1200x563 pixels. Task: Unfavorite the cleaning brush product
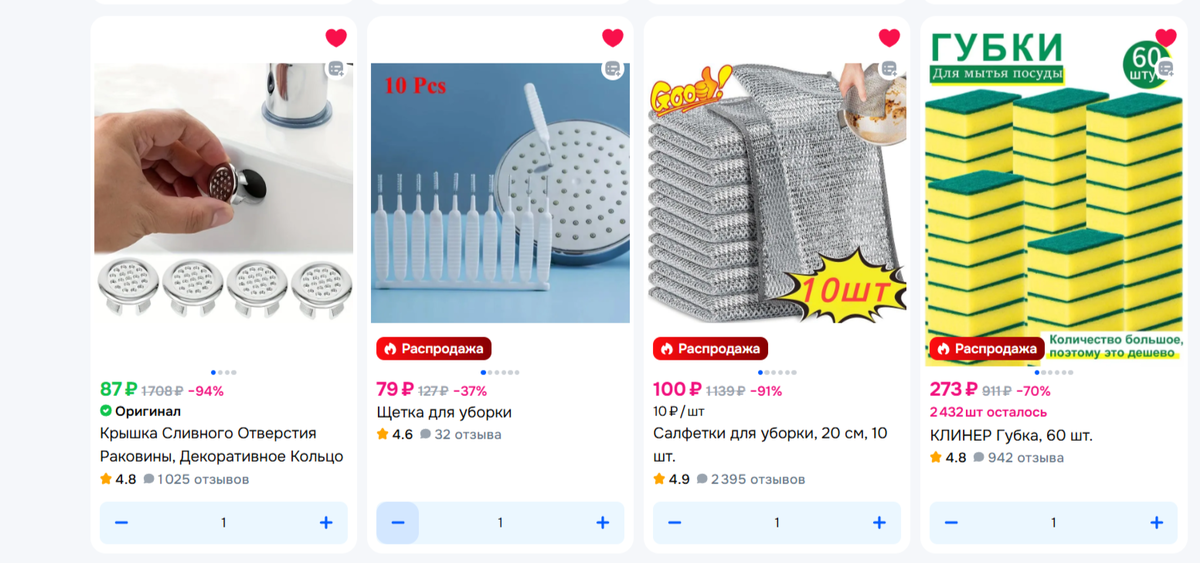(613, 38)
